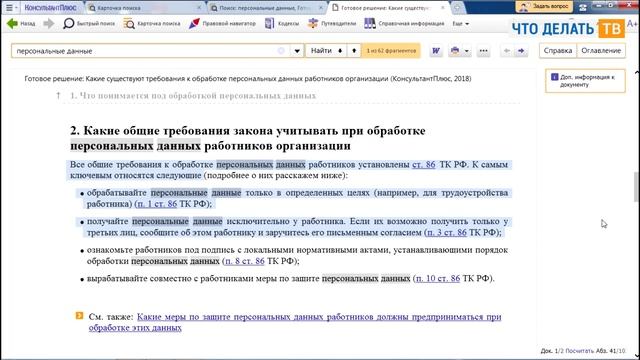Open the Справка tab
This screenshot has width=640, height=360.
point(558,51)
